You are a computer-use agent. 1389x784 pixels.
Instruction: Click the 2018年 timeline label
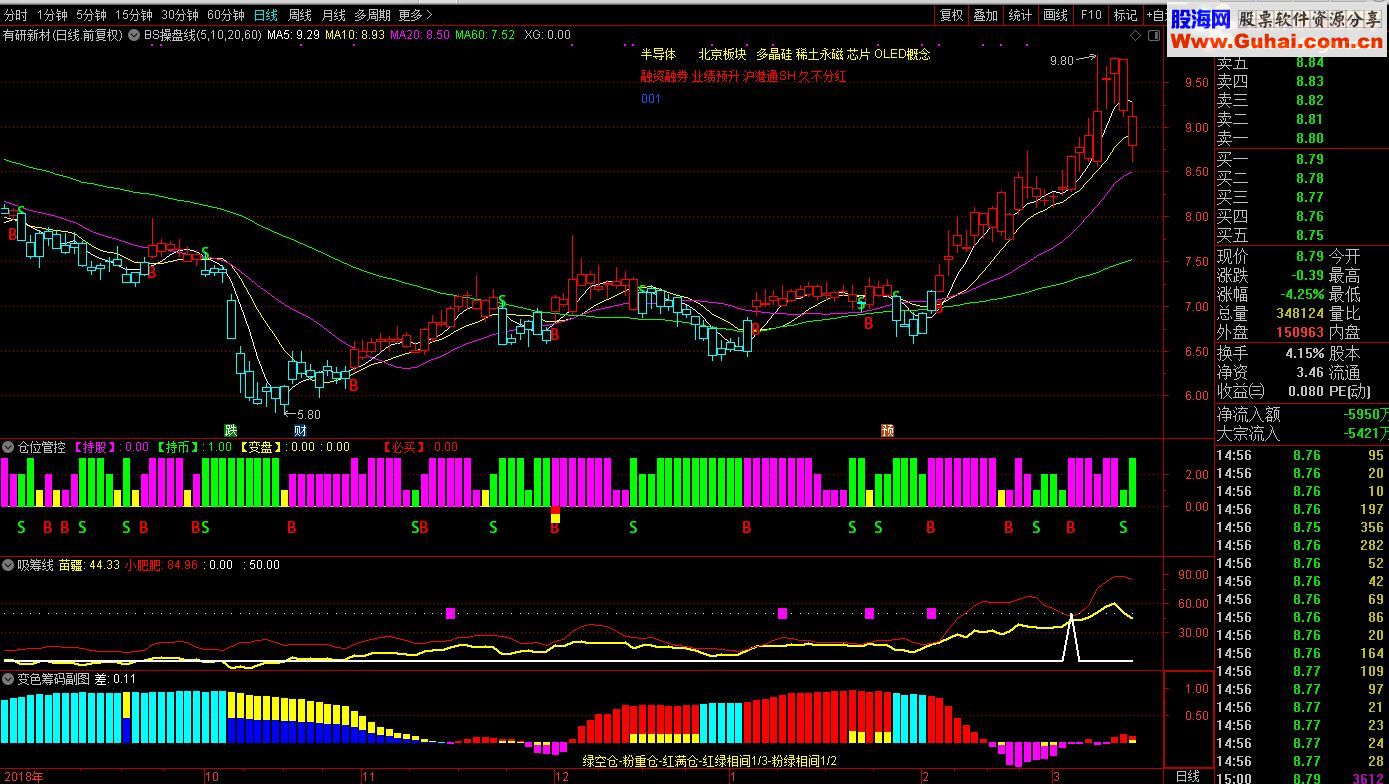pos(22,776)
